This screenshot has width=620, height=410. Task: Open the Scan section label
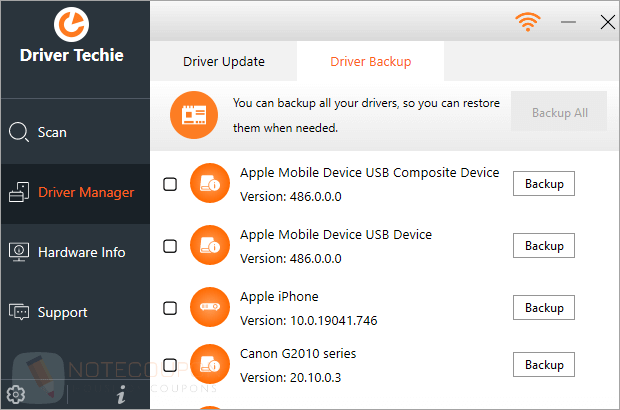click(52, 132)
